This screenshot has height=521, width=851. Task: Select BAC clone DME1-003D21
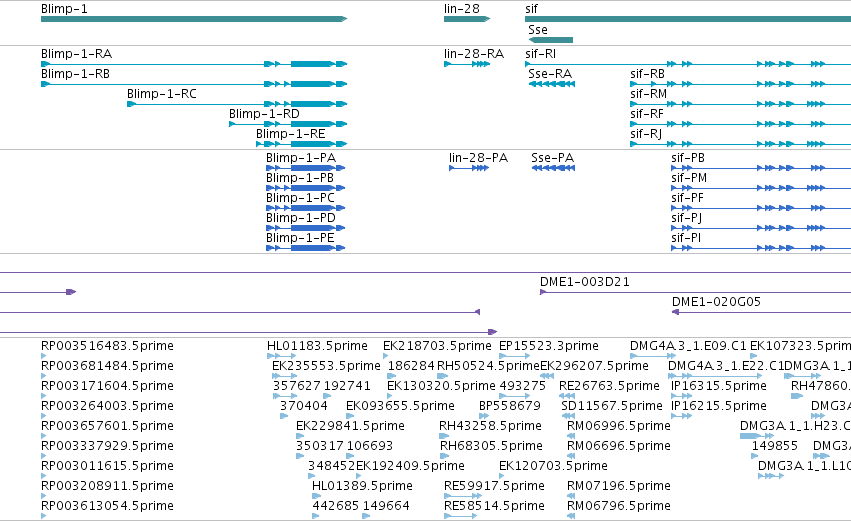(x=585, y=282)
